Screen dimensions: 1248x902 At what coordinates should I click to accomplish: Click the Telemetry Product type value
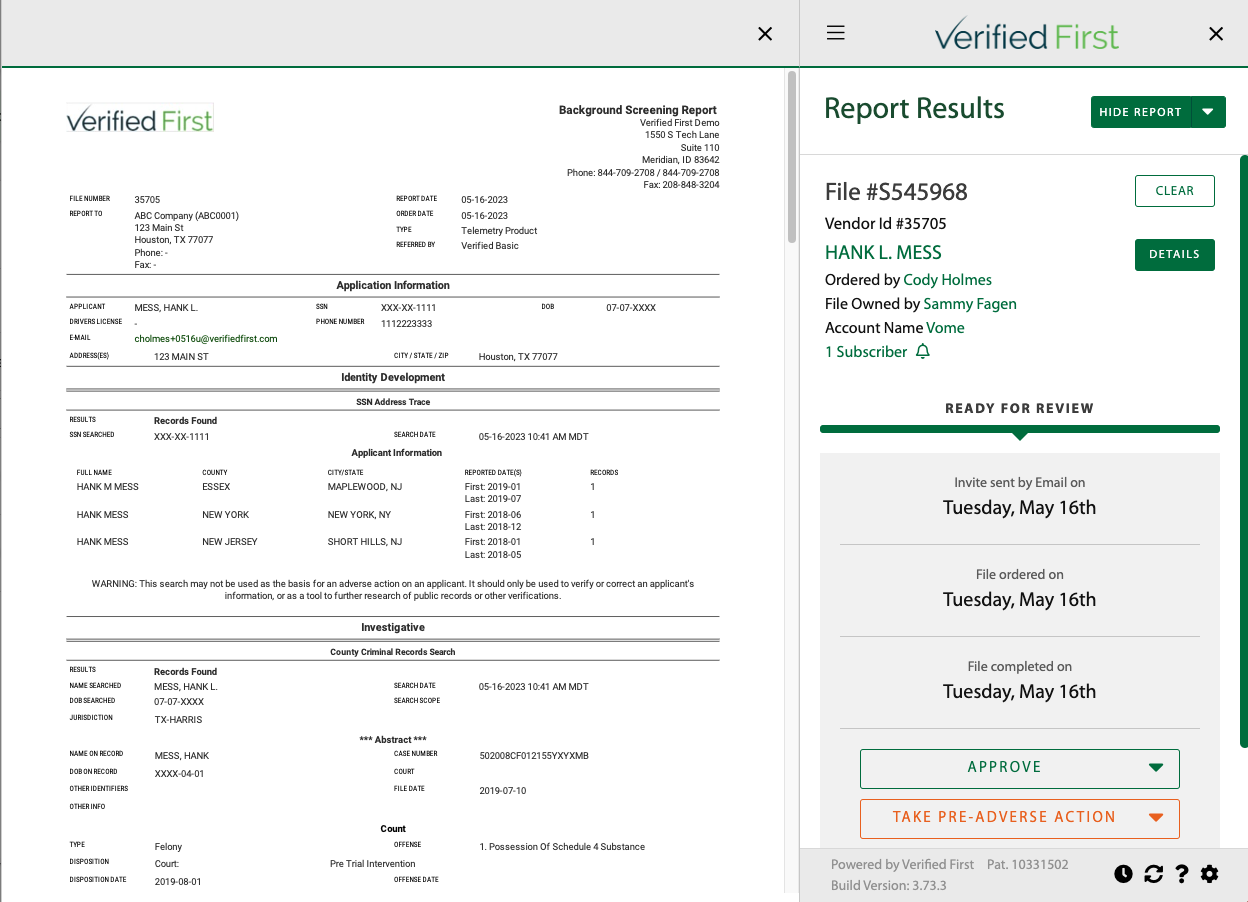[499, 231]
